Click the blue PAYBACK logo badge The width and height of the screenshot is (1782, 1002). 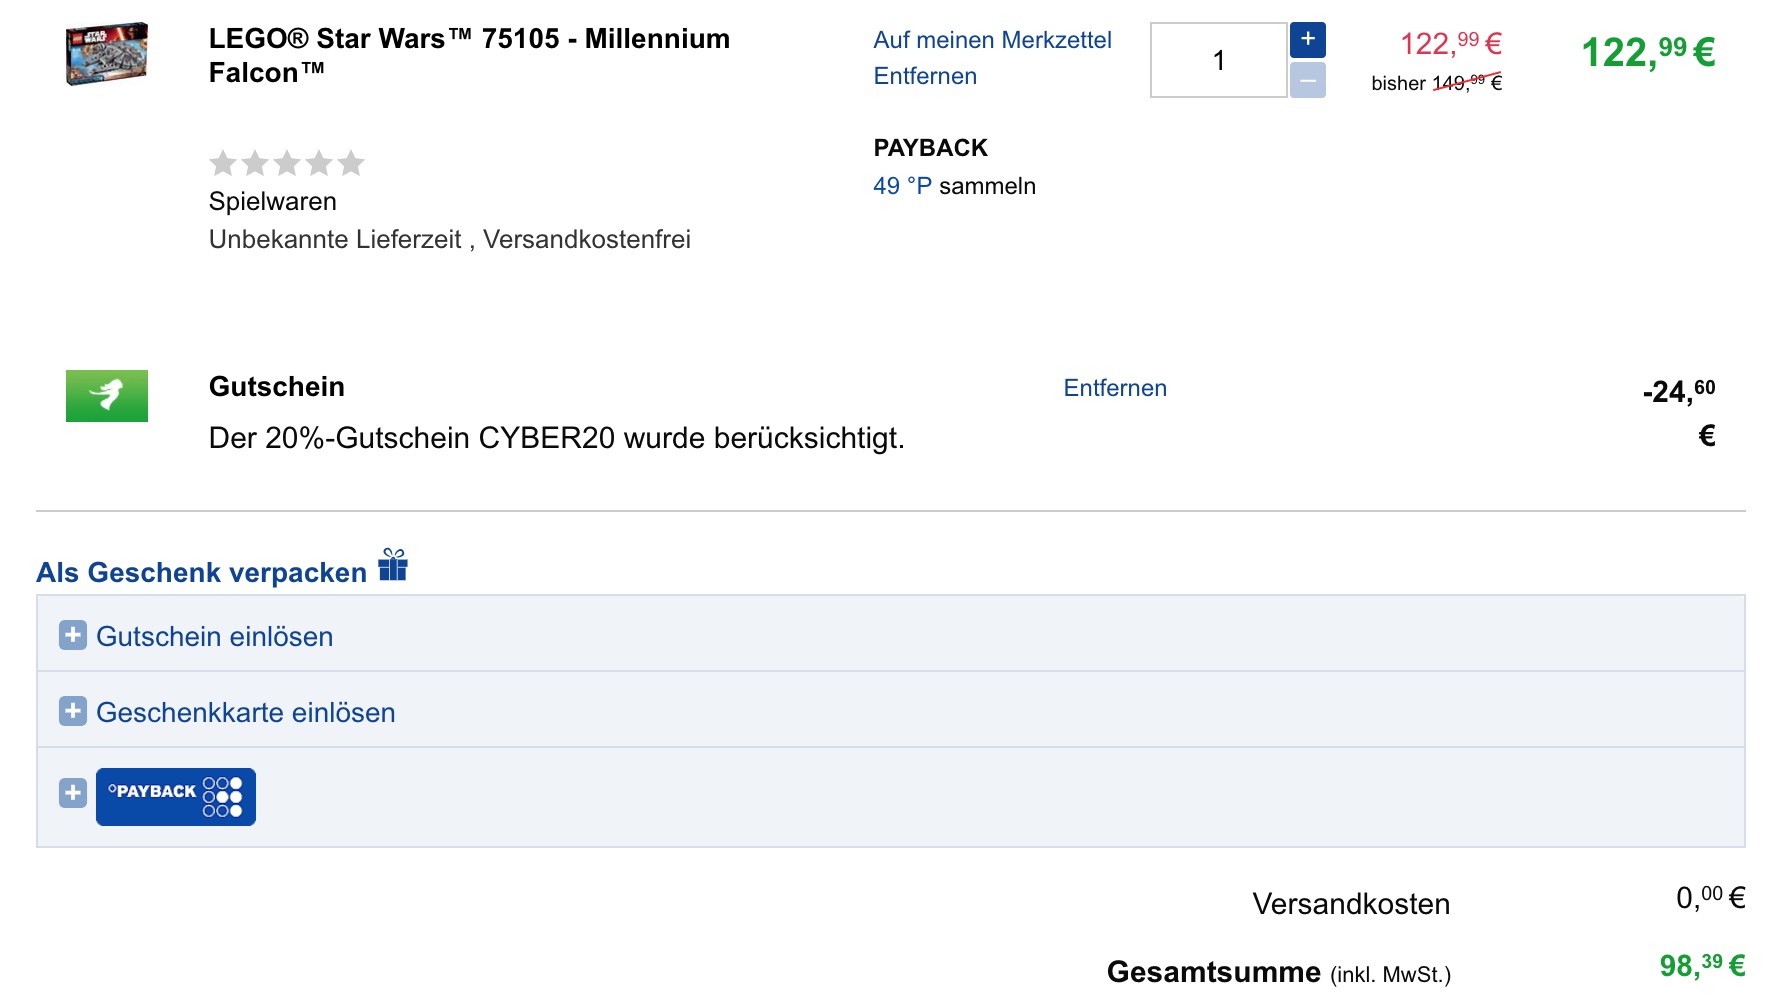176,797
